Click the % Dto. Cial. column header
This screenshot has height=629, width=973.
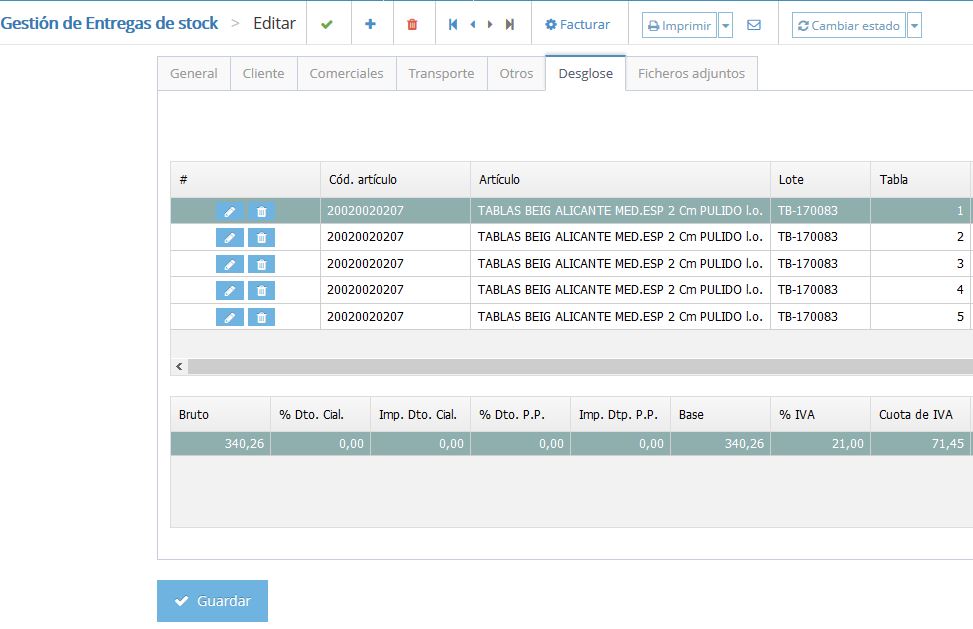(320, 414)
